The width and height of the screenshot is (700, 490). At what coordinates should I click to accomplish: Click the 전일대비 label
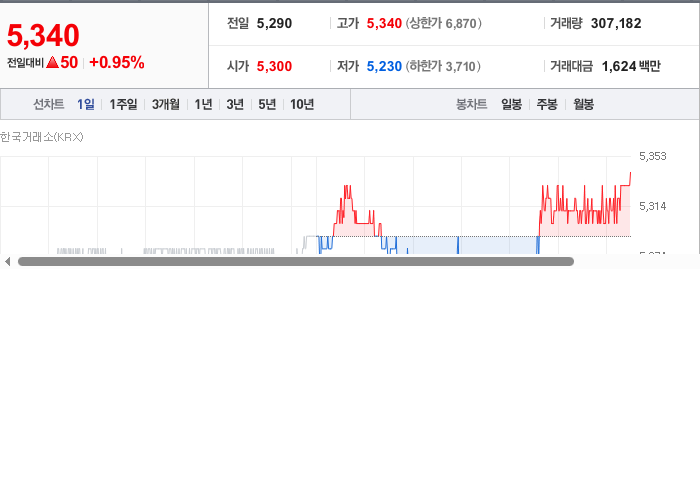25,62
